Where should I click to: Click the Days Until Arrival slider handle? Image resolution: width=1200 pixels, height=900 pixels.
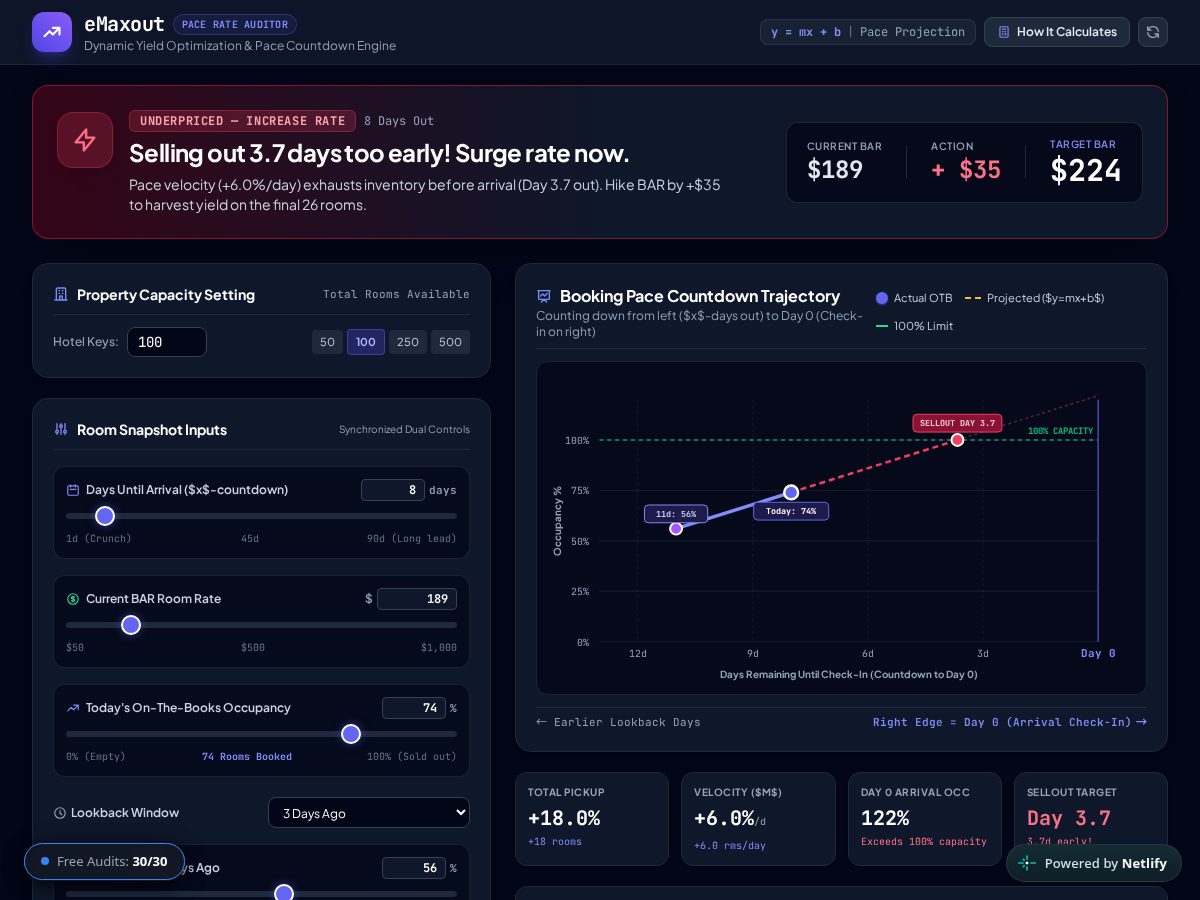(x=105, y=516)
